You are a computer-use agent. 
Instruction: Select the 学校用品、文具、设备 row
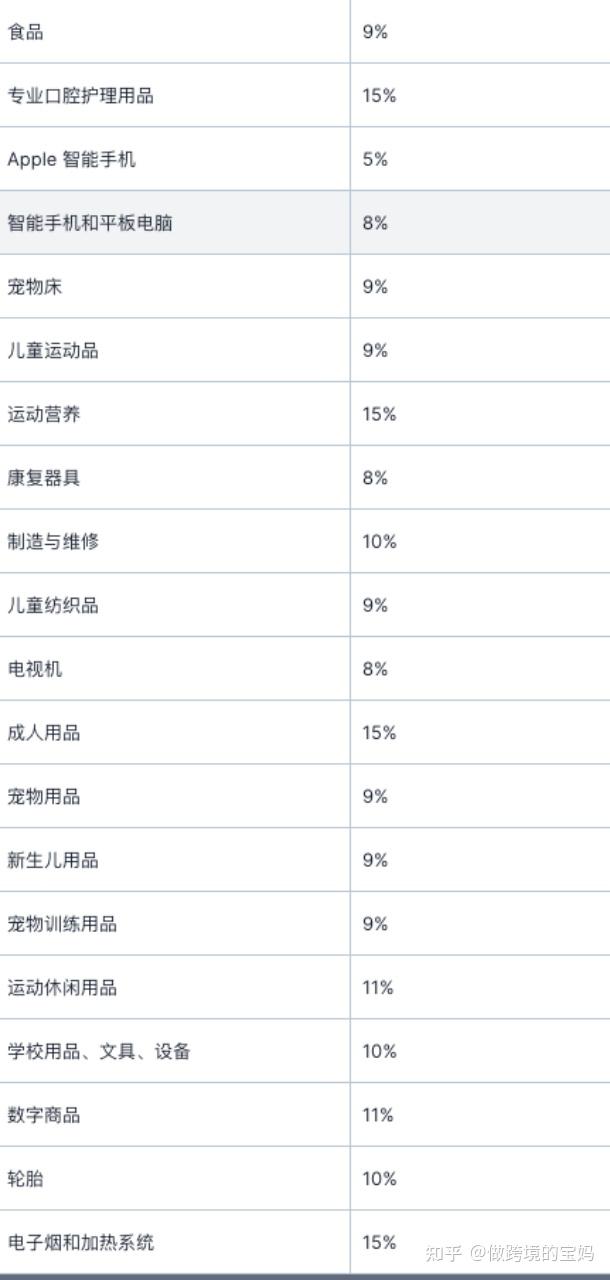click(99, 1051)
